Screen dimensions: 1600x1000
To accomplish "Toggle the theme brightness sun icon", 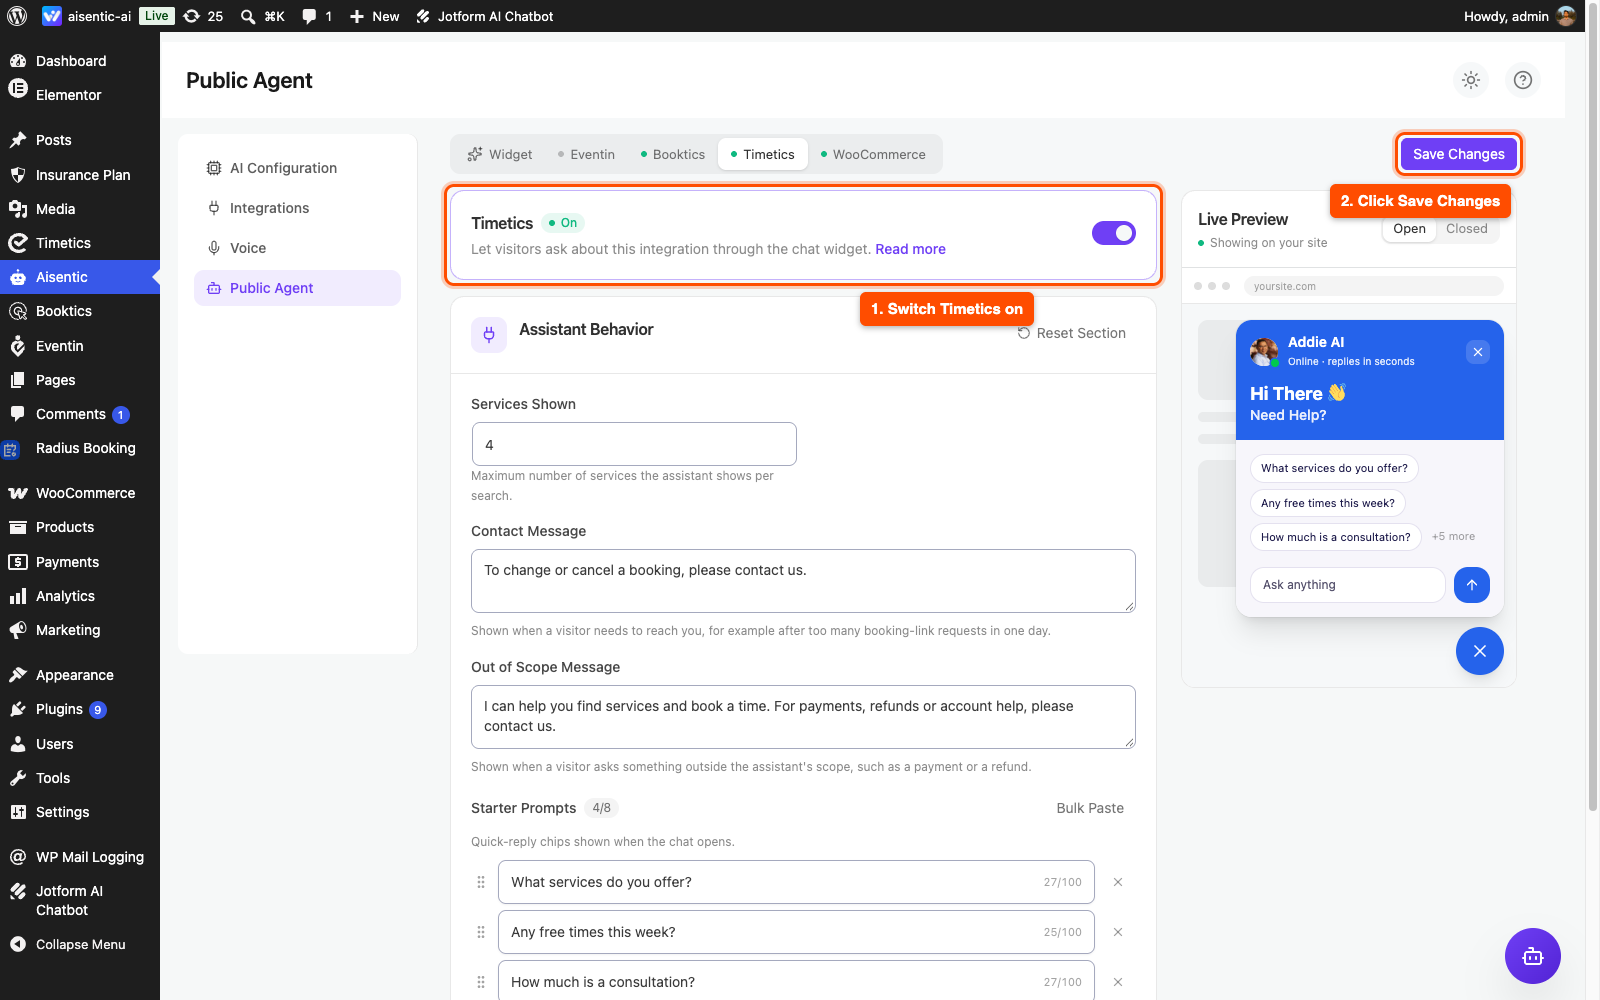I will click(x=1471, y=80).
